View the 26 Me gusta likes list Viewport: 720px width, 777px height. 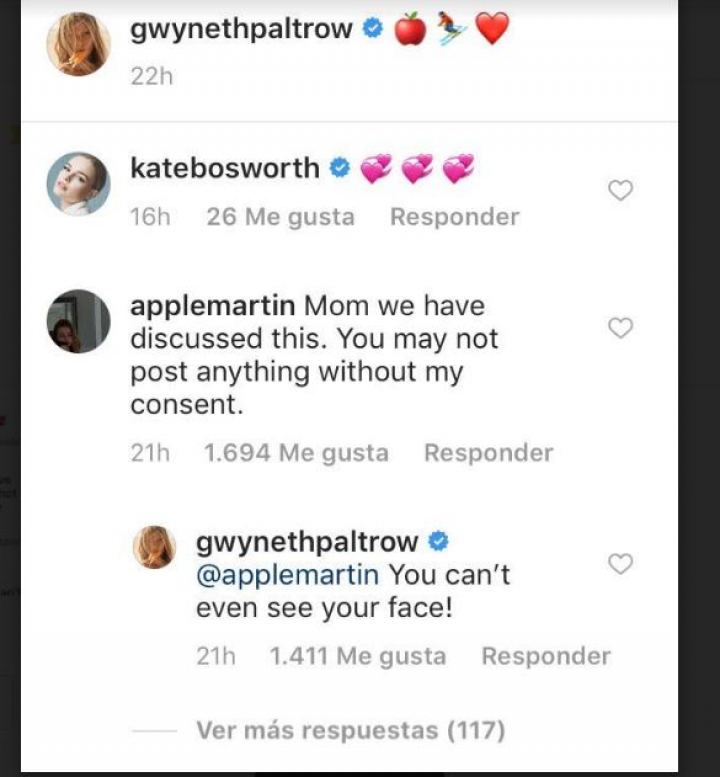coord(280,217)
